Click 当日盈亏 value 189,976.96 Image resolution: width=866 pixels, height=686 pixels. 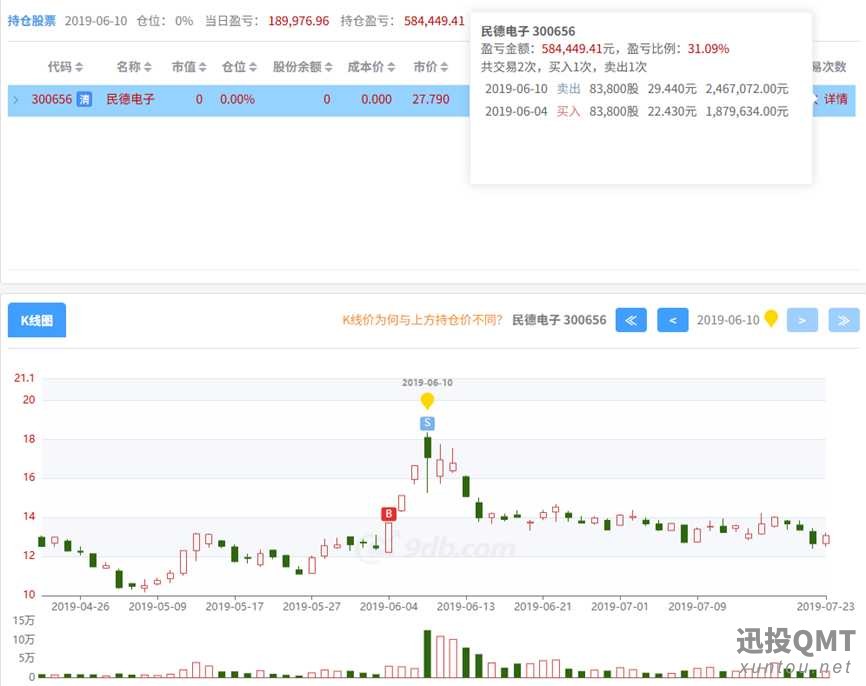(x=299, y=21)
